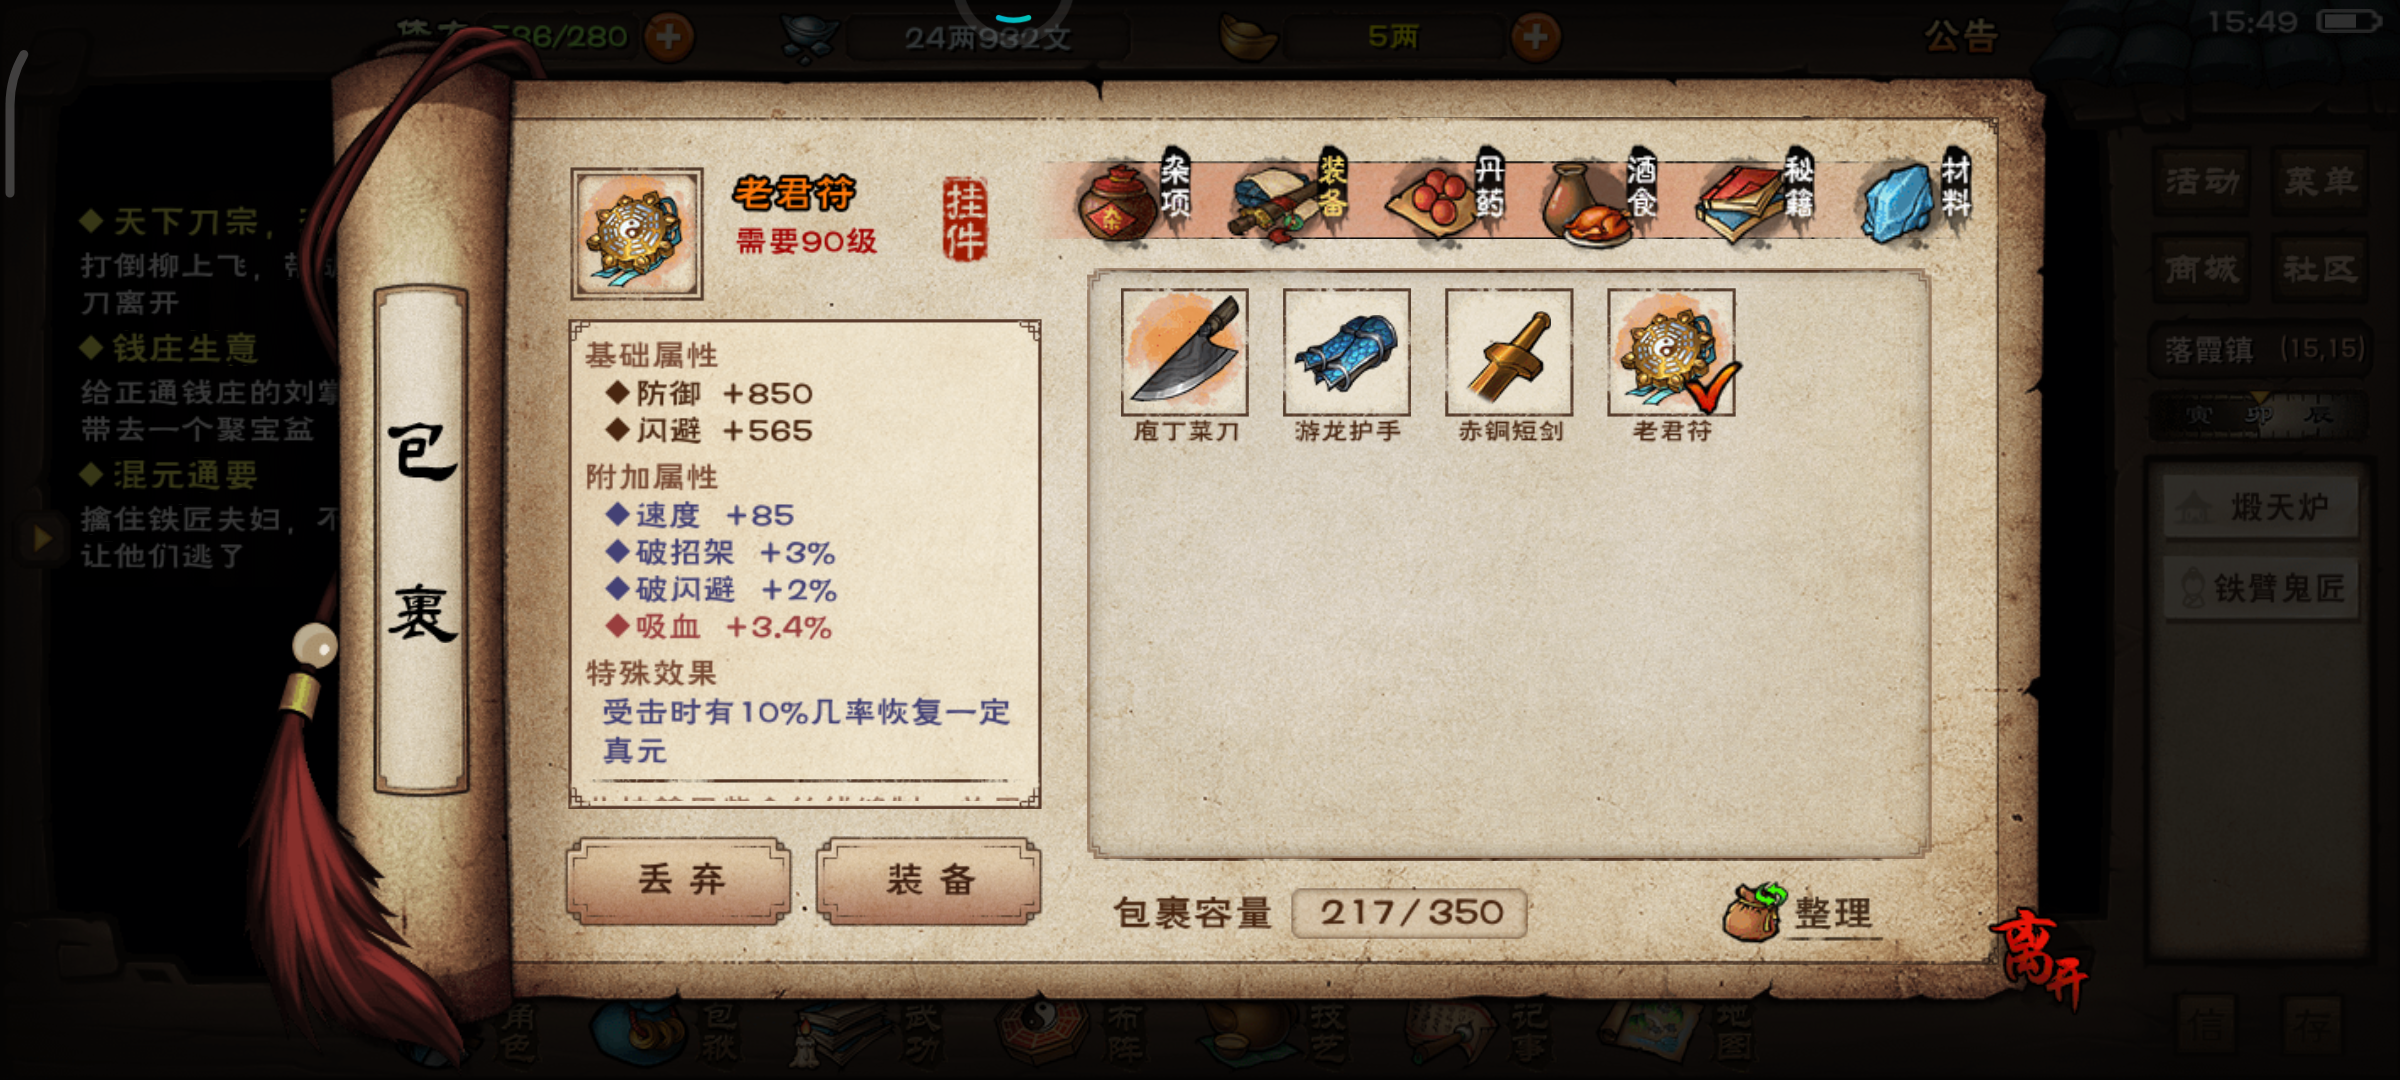Open the 公告 announcements link
Image resolution: width=2400 pixels, height=1080 pixels.
click(1961, 37)
